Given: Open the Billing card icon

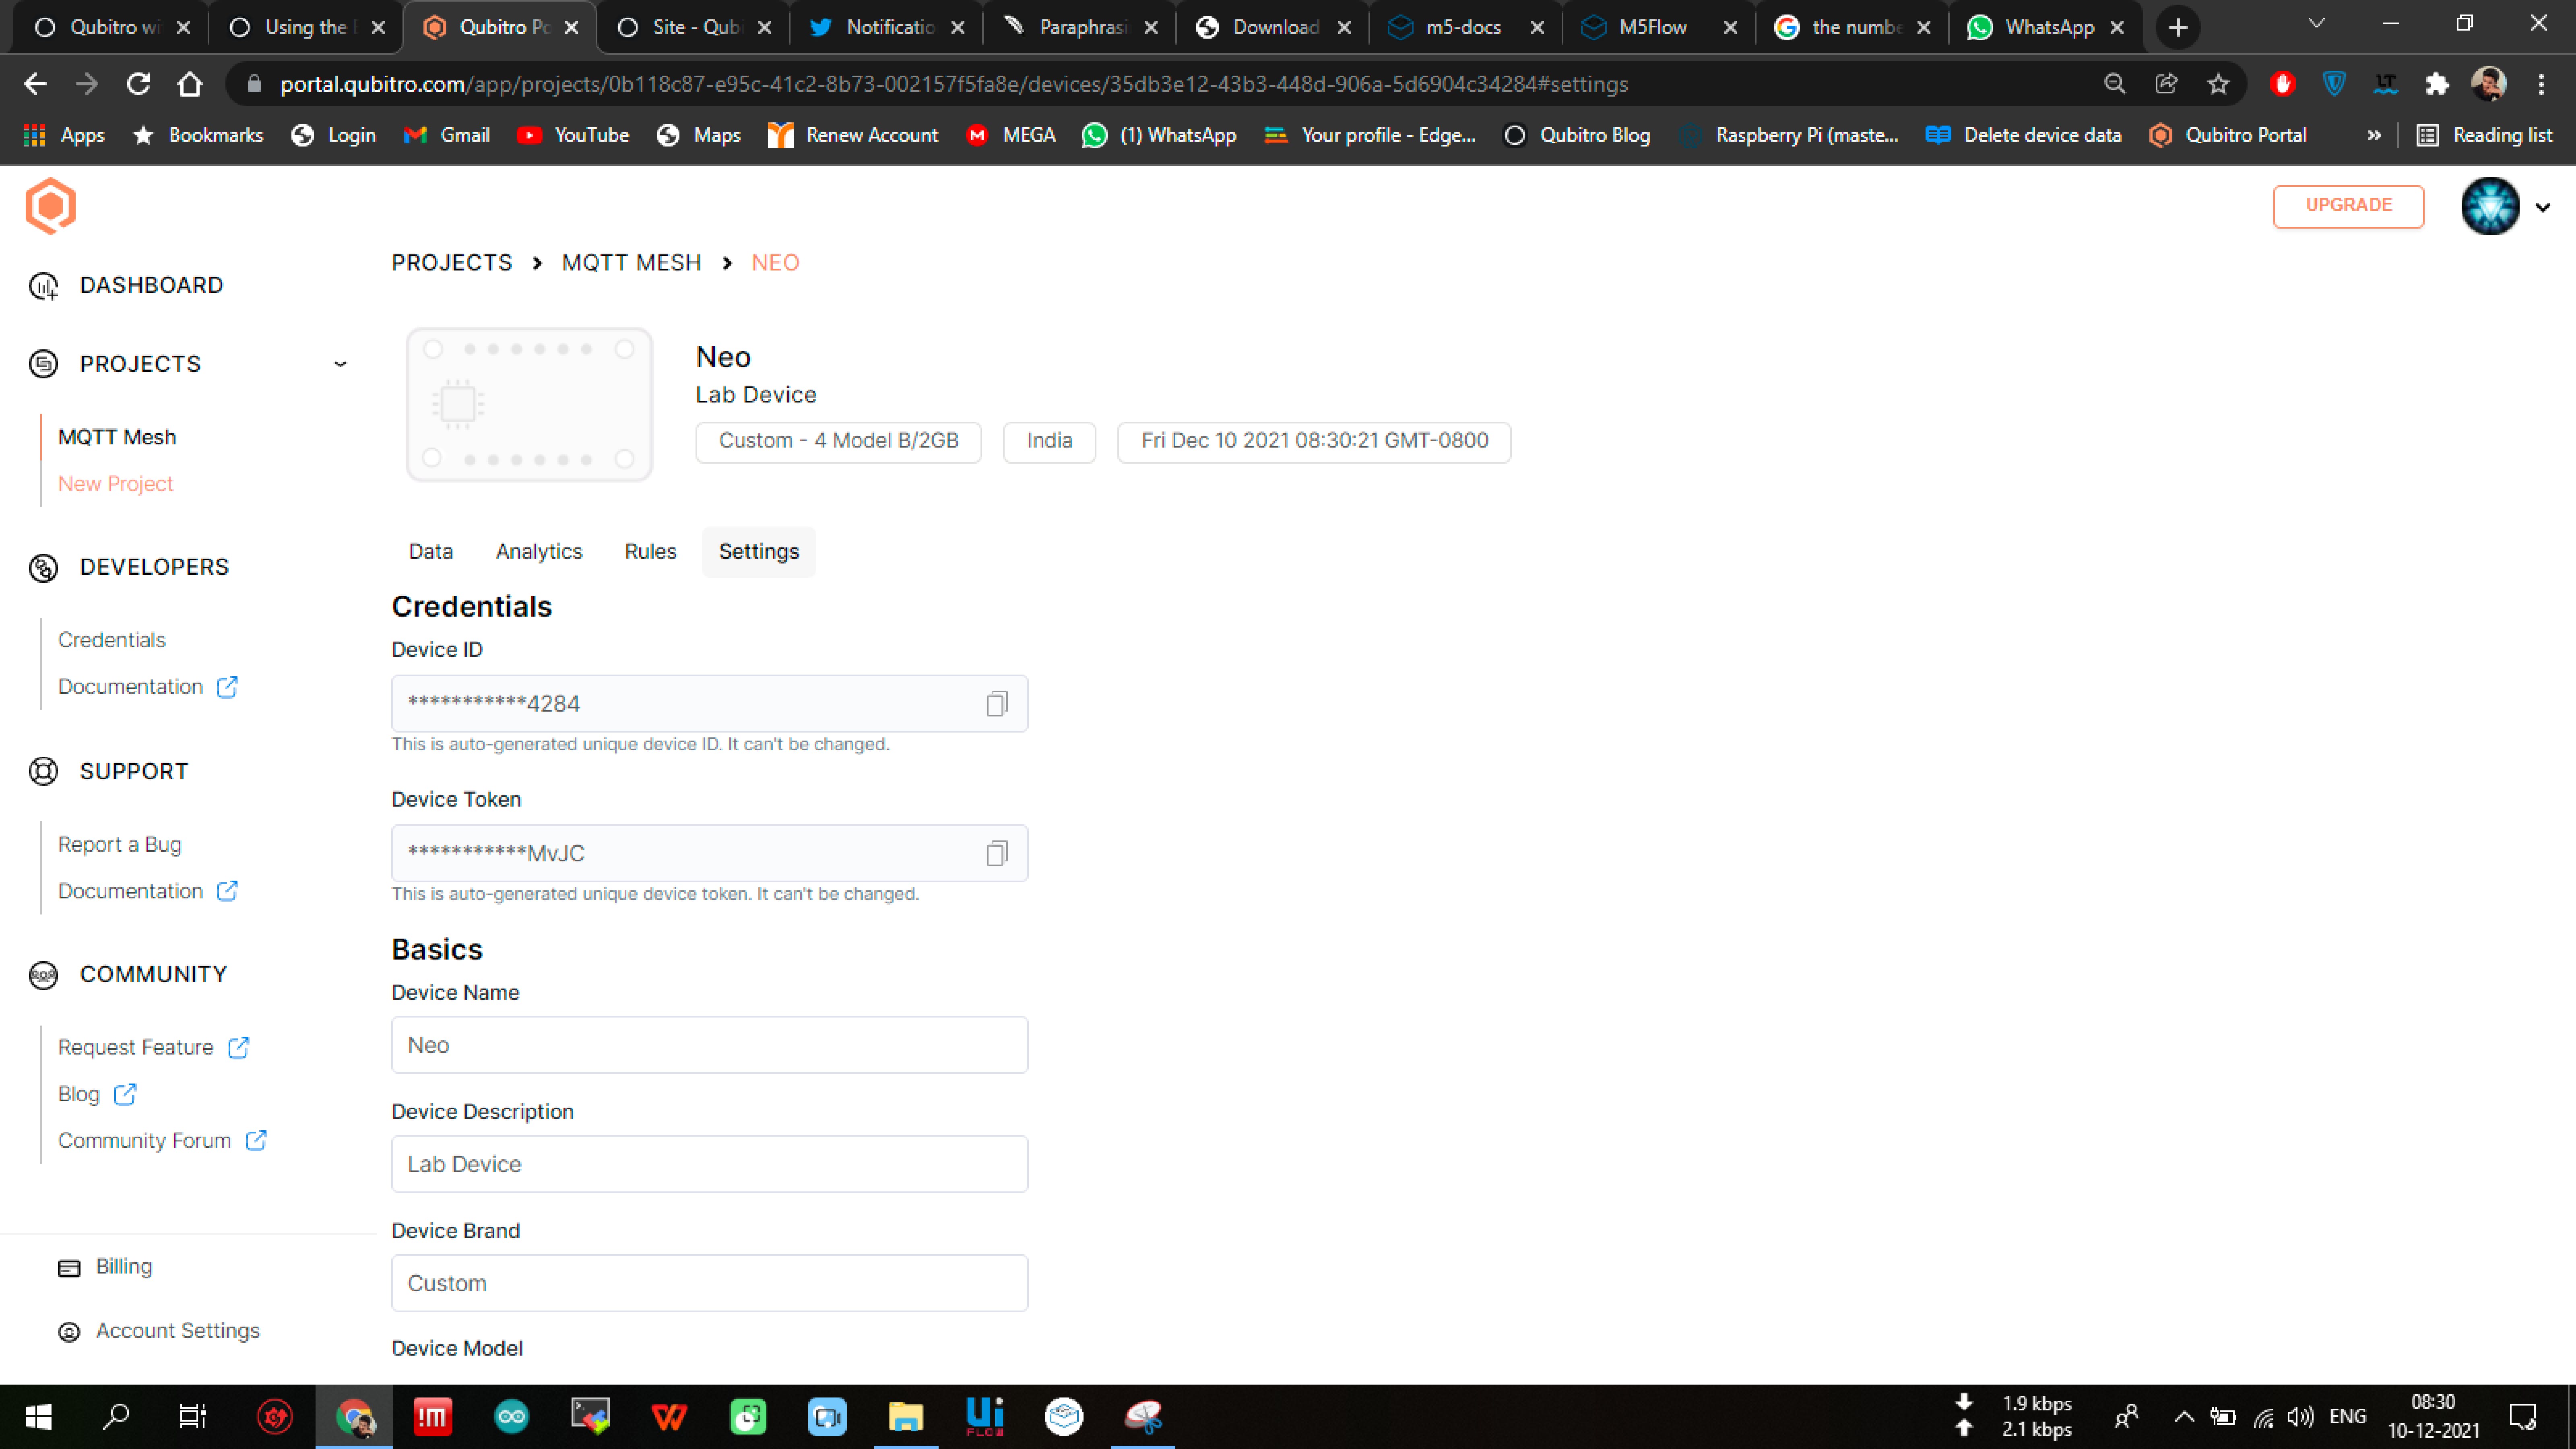Looking at the screenshot, I should [x=69, y=1268].
